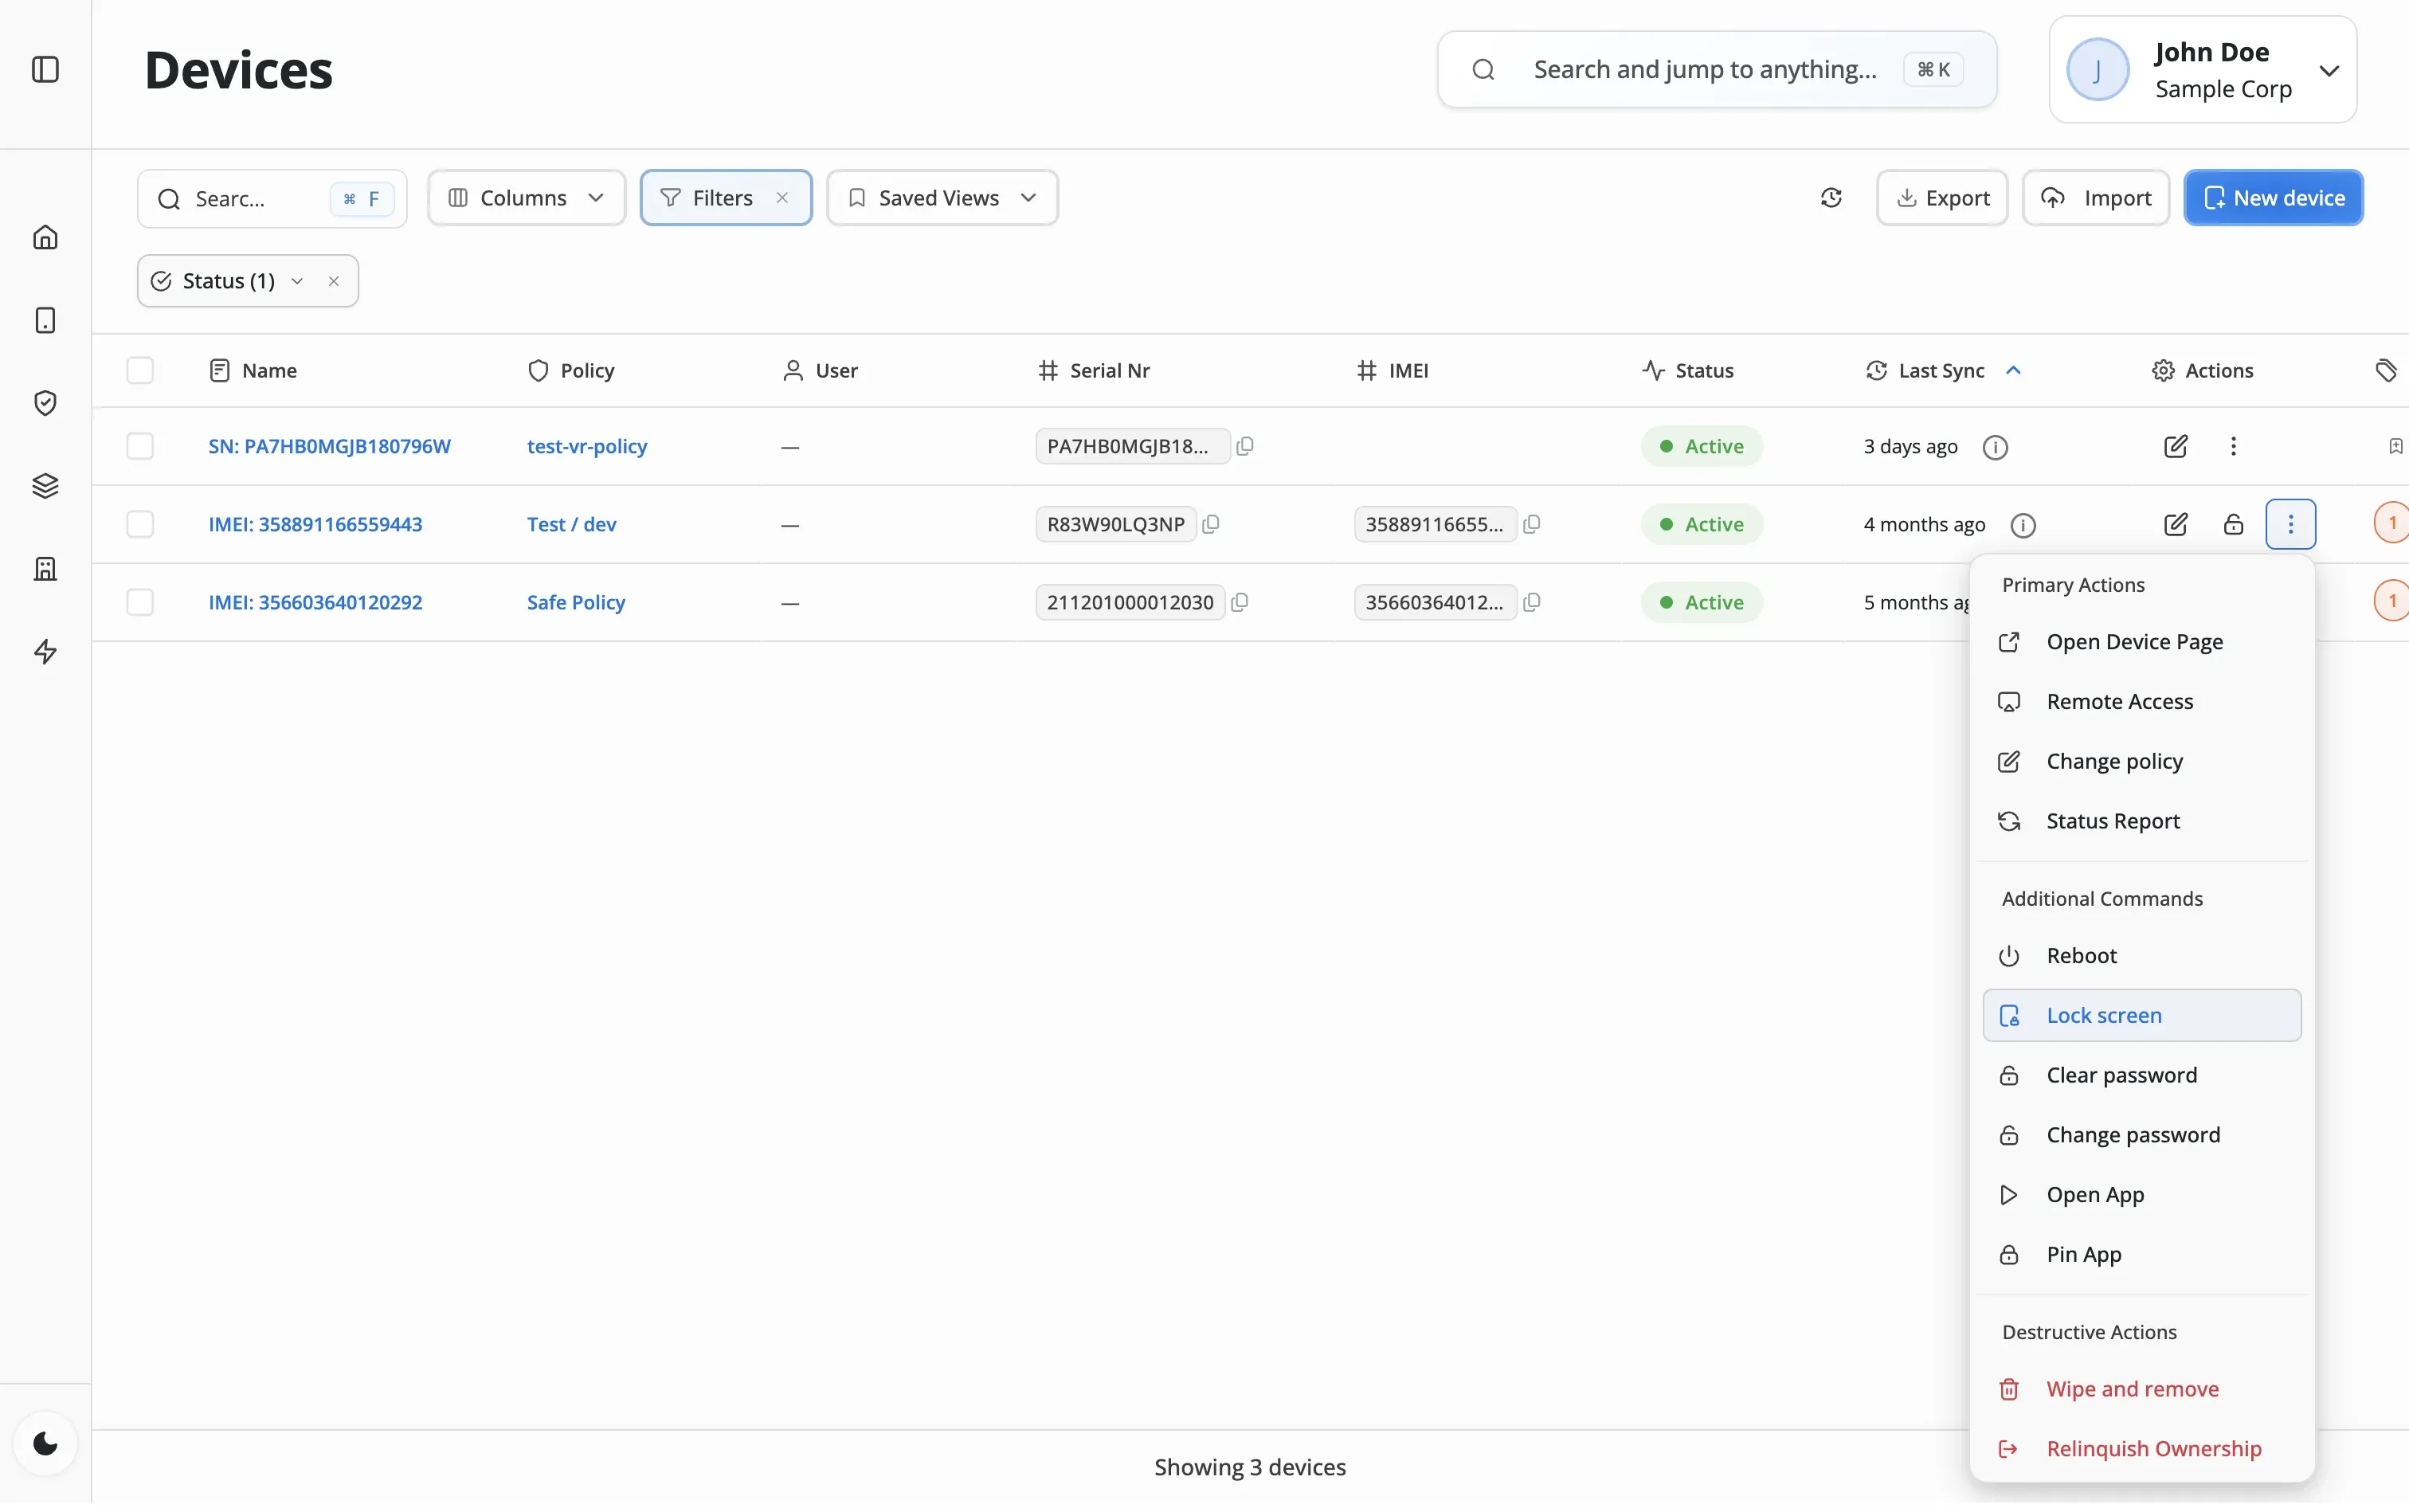Toggle the sidebar panel icon
Image resolution: width=2409 pixels, height=1512 pixels.
pyautogui.click(x=45, y=69)
